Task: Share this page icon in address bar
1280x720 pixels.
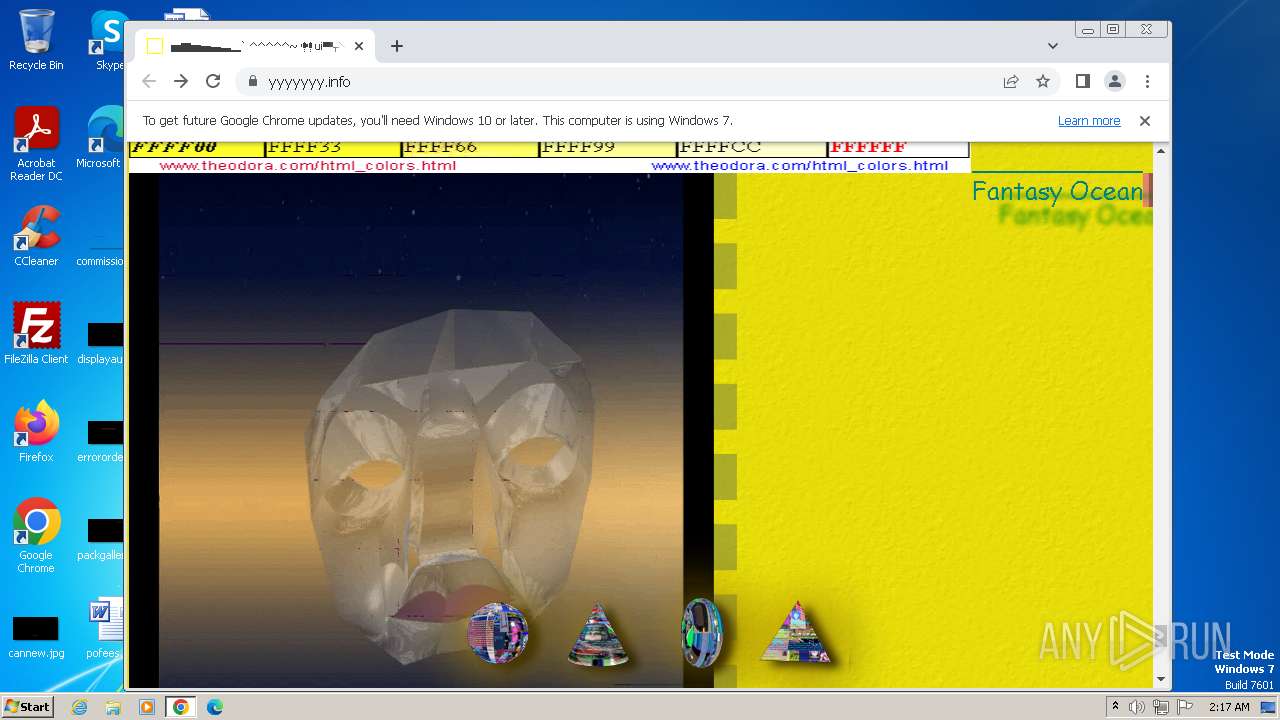Action: [x=1011, y=82]
